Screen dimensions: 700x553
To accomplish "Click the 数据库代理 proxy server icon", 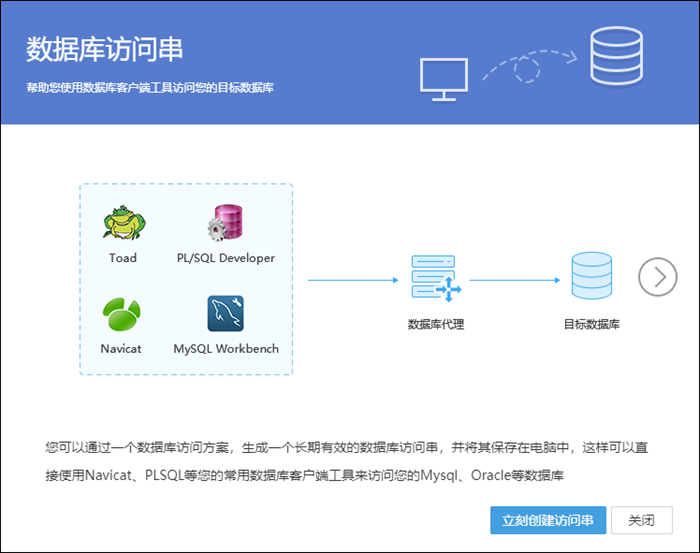I will click(435, 278).
